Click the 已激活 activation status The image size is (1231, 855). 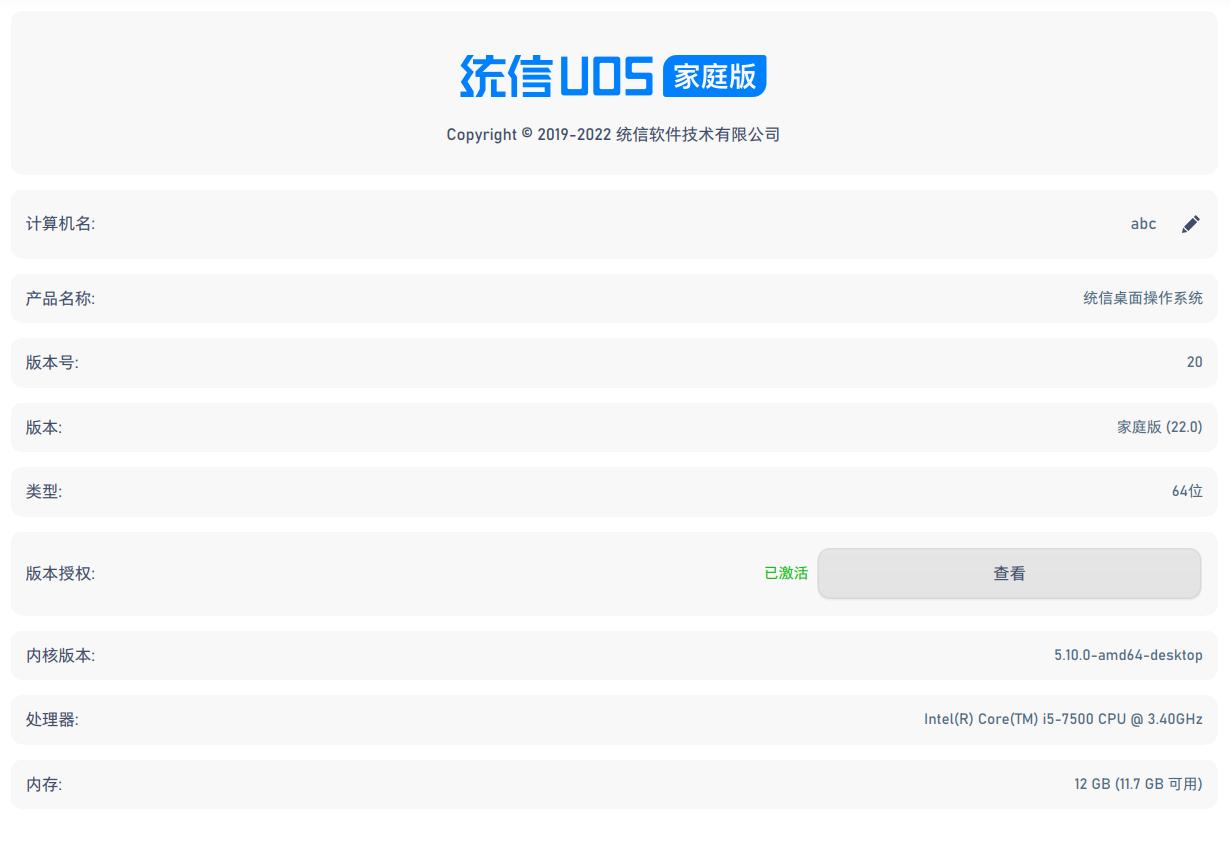coord(786,574)
